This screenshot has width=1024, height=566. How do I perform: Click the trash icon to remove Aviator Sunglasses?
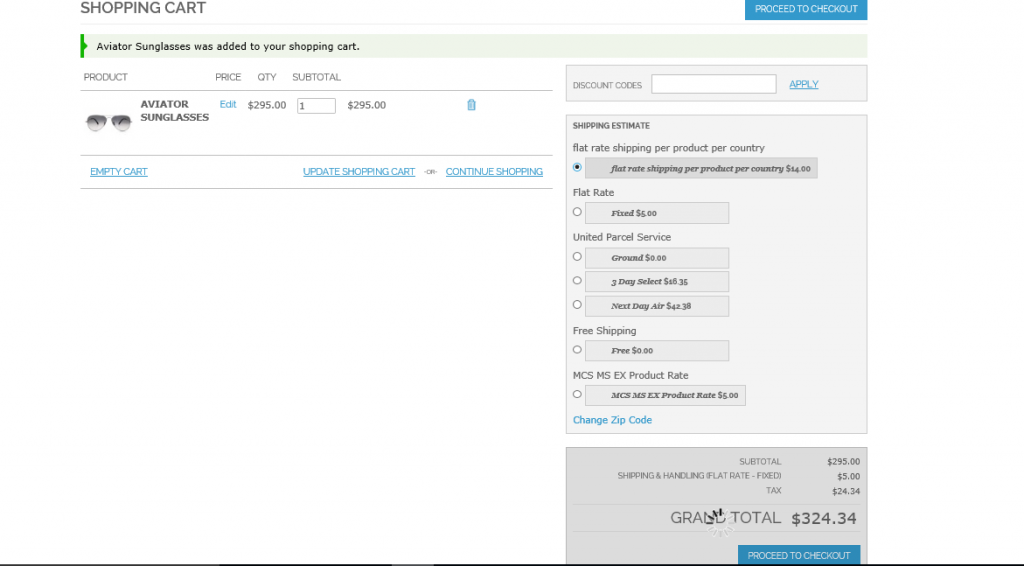[x=471, y=105]
